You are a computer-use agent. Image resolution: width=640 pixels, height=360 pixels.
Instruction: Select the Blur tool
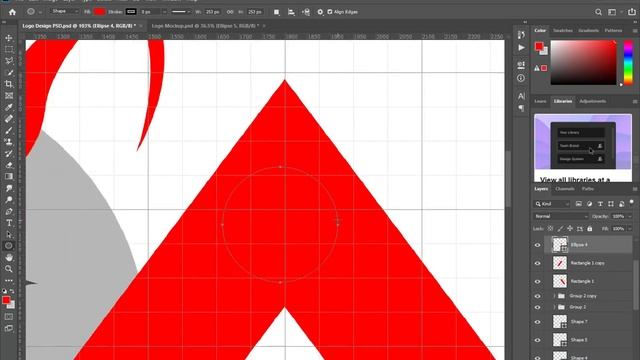point(9,188)
